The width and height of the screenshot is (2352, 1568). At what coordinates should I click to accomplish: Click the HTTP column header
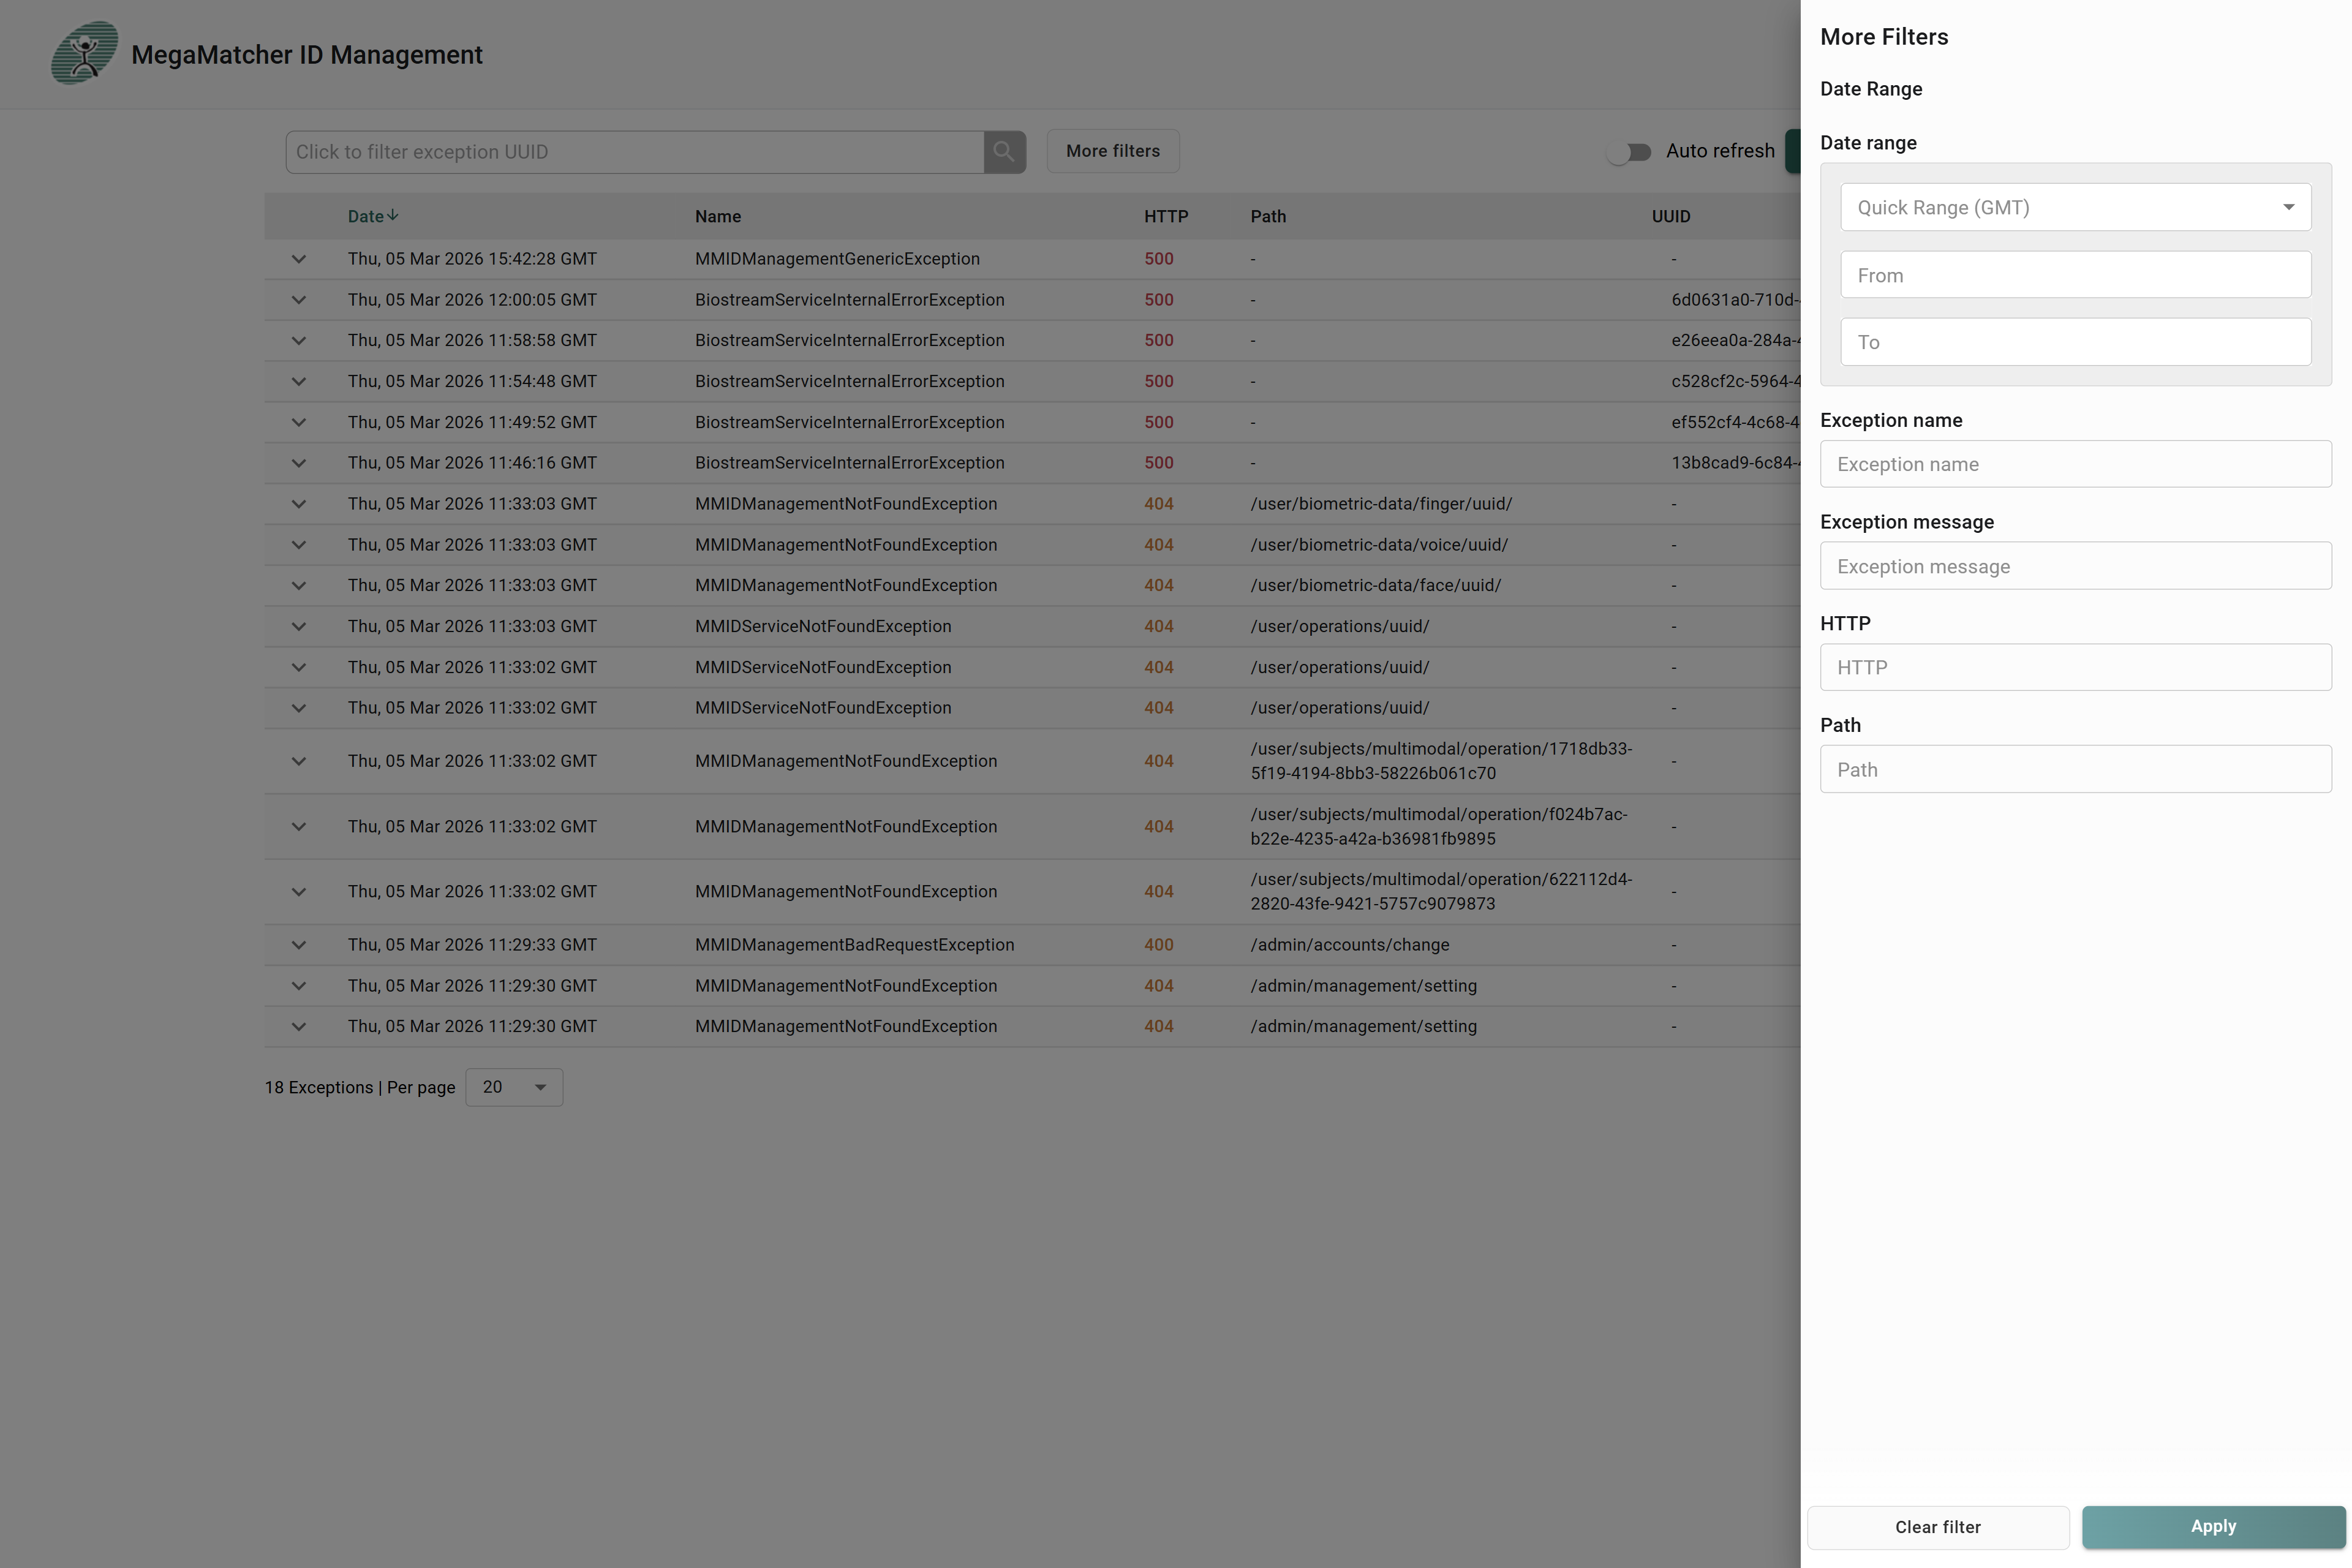pos(1166,216)
